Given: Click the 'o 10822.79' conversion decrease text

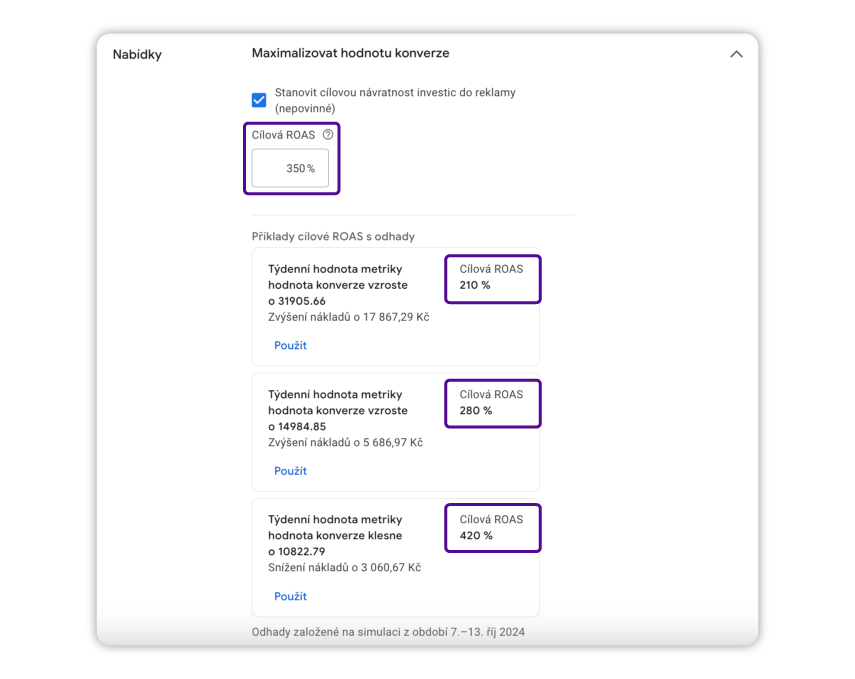Looking at the screenshot, I should [x=297, y=552].
